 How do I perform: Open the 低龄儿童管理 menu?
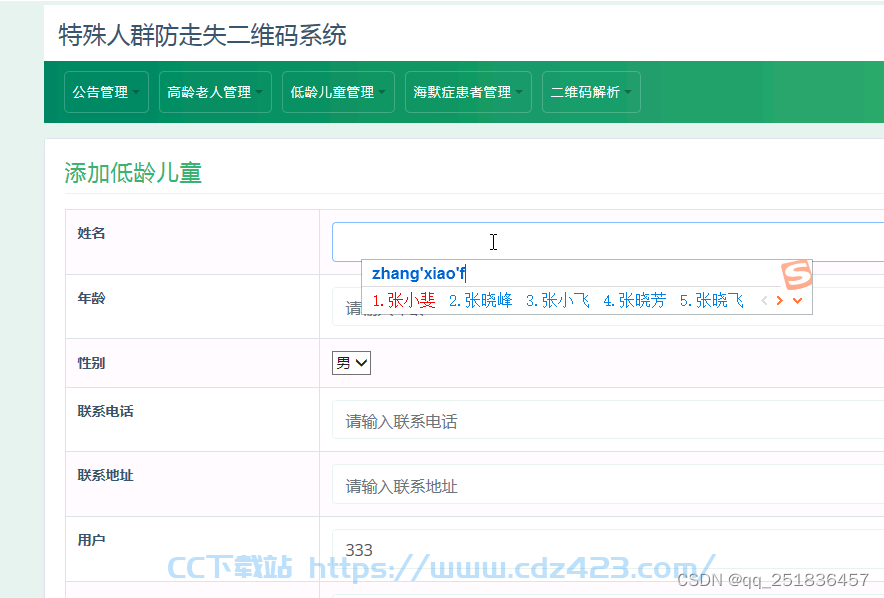point(338,92)
